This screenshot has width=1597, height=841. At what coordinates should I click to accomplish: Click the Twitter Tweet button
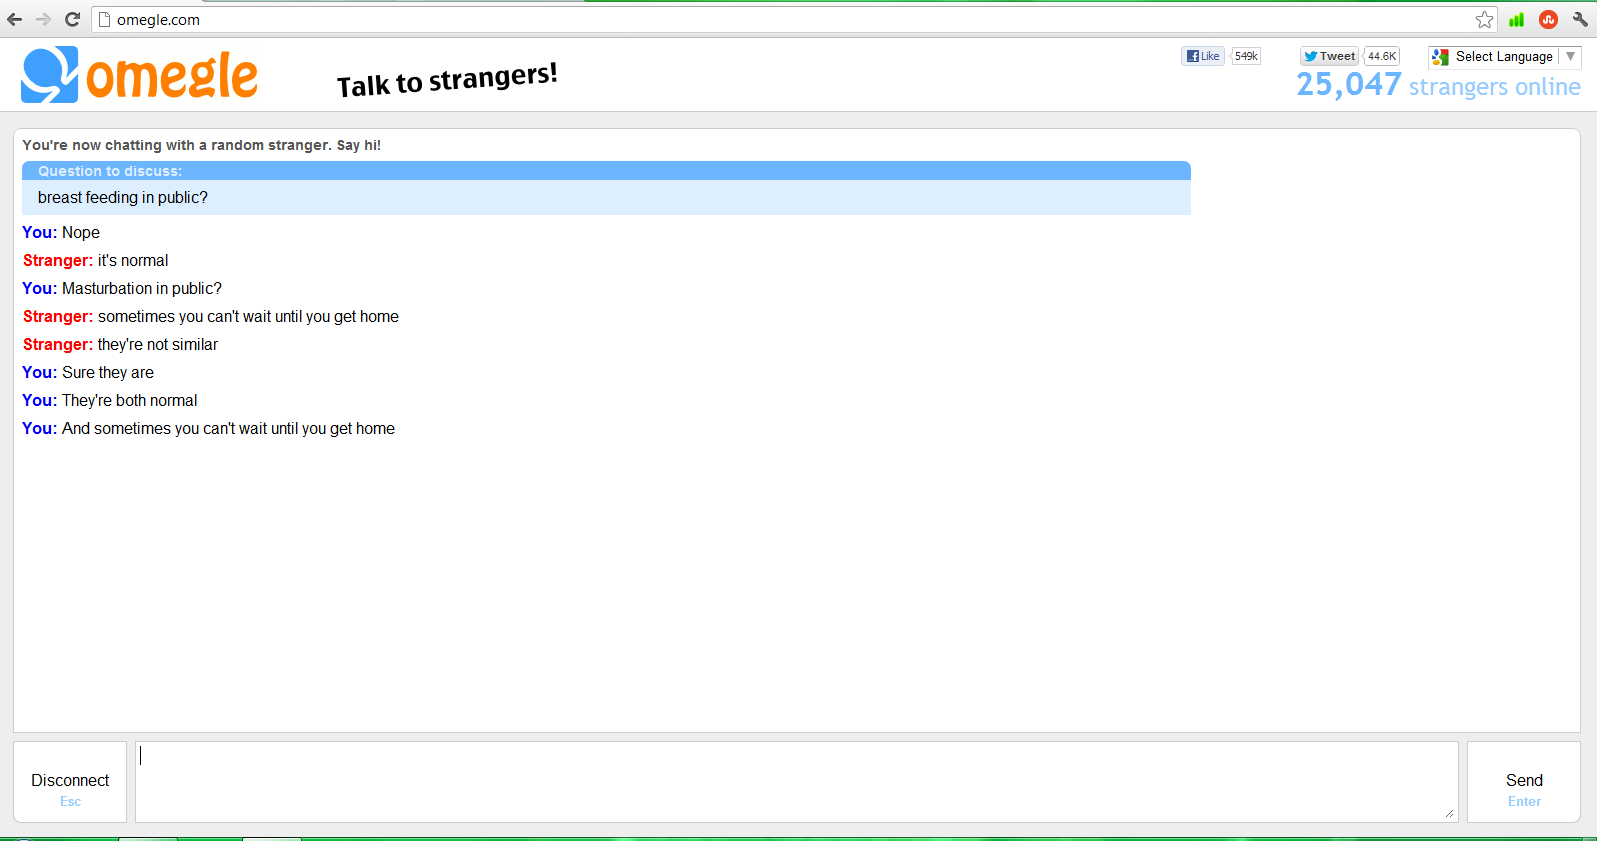(x=1329, y=56)
